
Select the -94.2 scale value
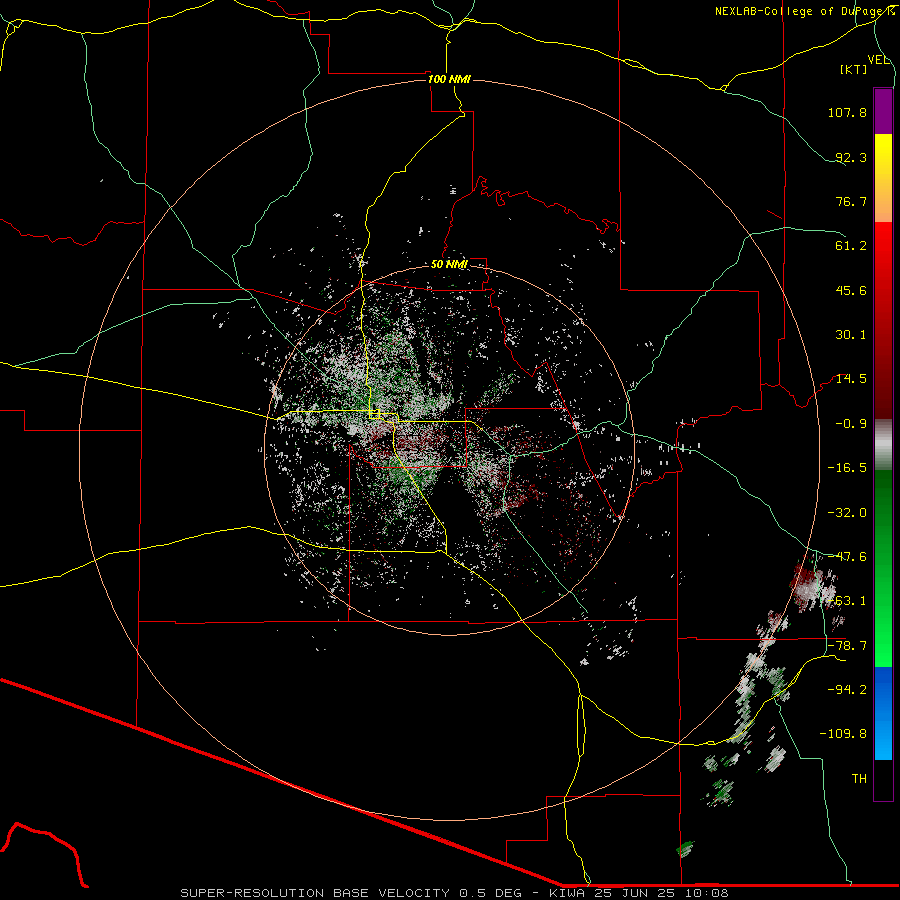[x=847, y=689]
